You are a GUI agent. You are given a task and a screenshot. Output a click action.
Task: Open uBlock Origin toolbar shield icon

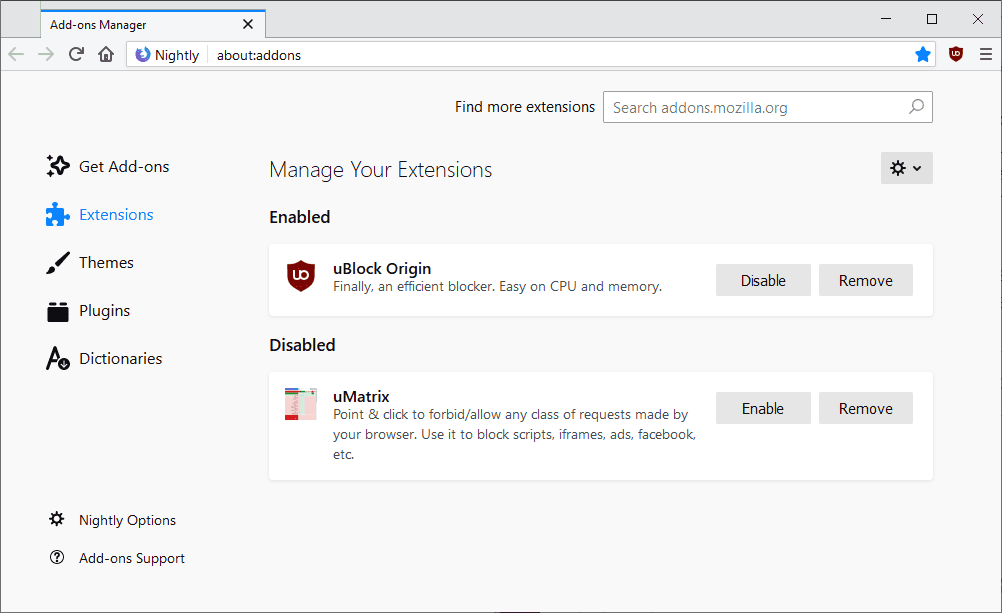tap(956, 54)
